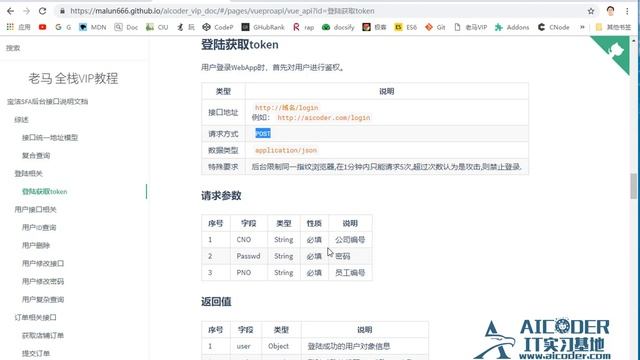The height and width of the screenshot is (360, 640).
Task: Open the 综述 sidebar section
Action: (21, 120)
